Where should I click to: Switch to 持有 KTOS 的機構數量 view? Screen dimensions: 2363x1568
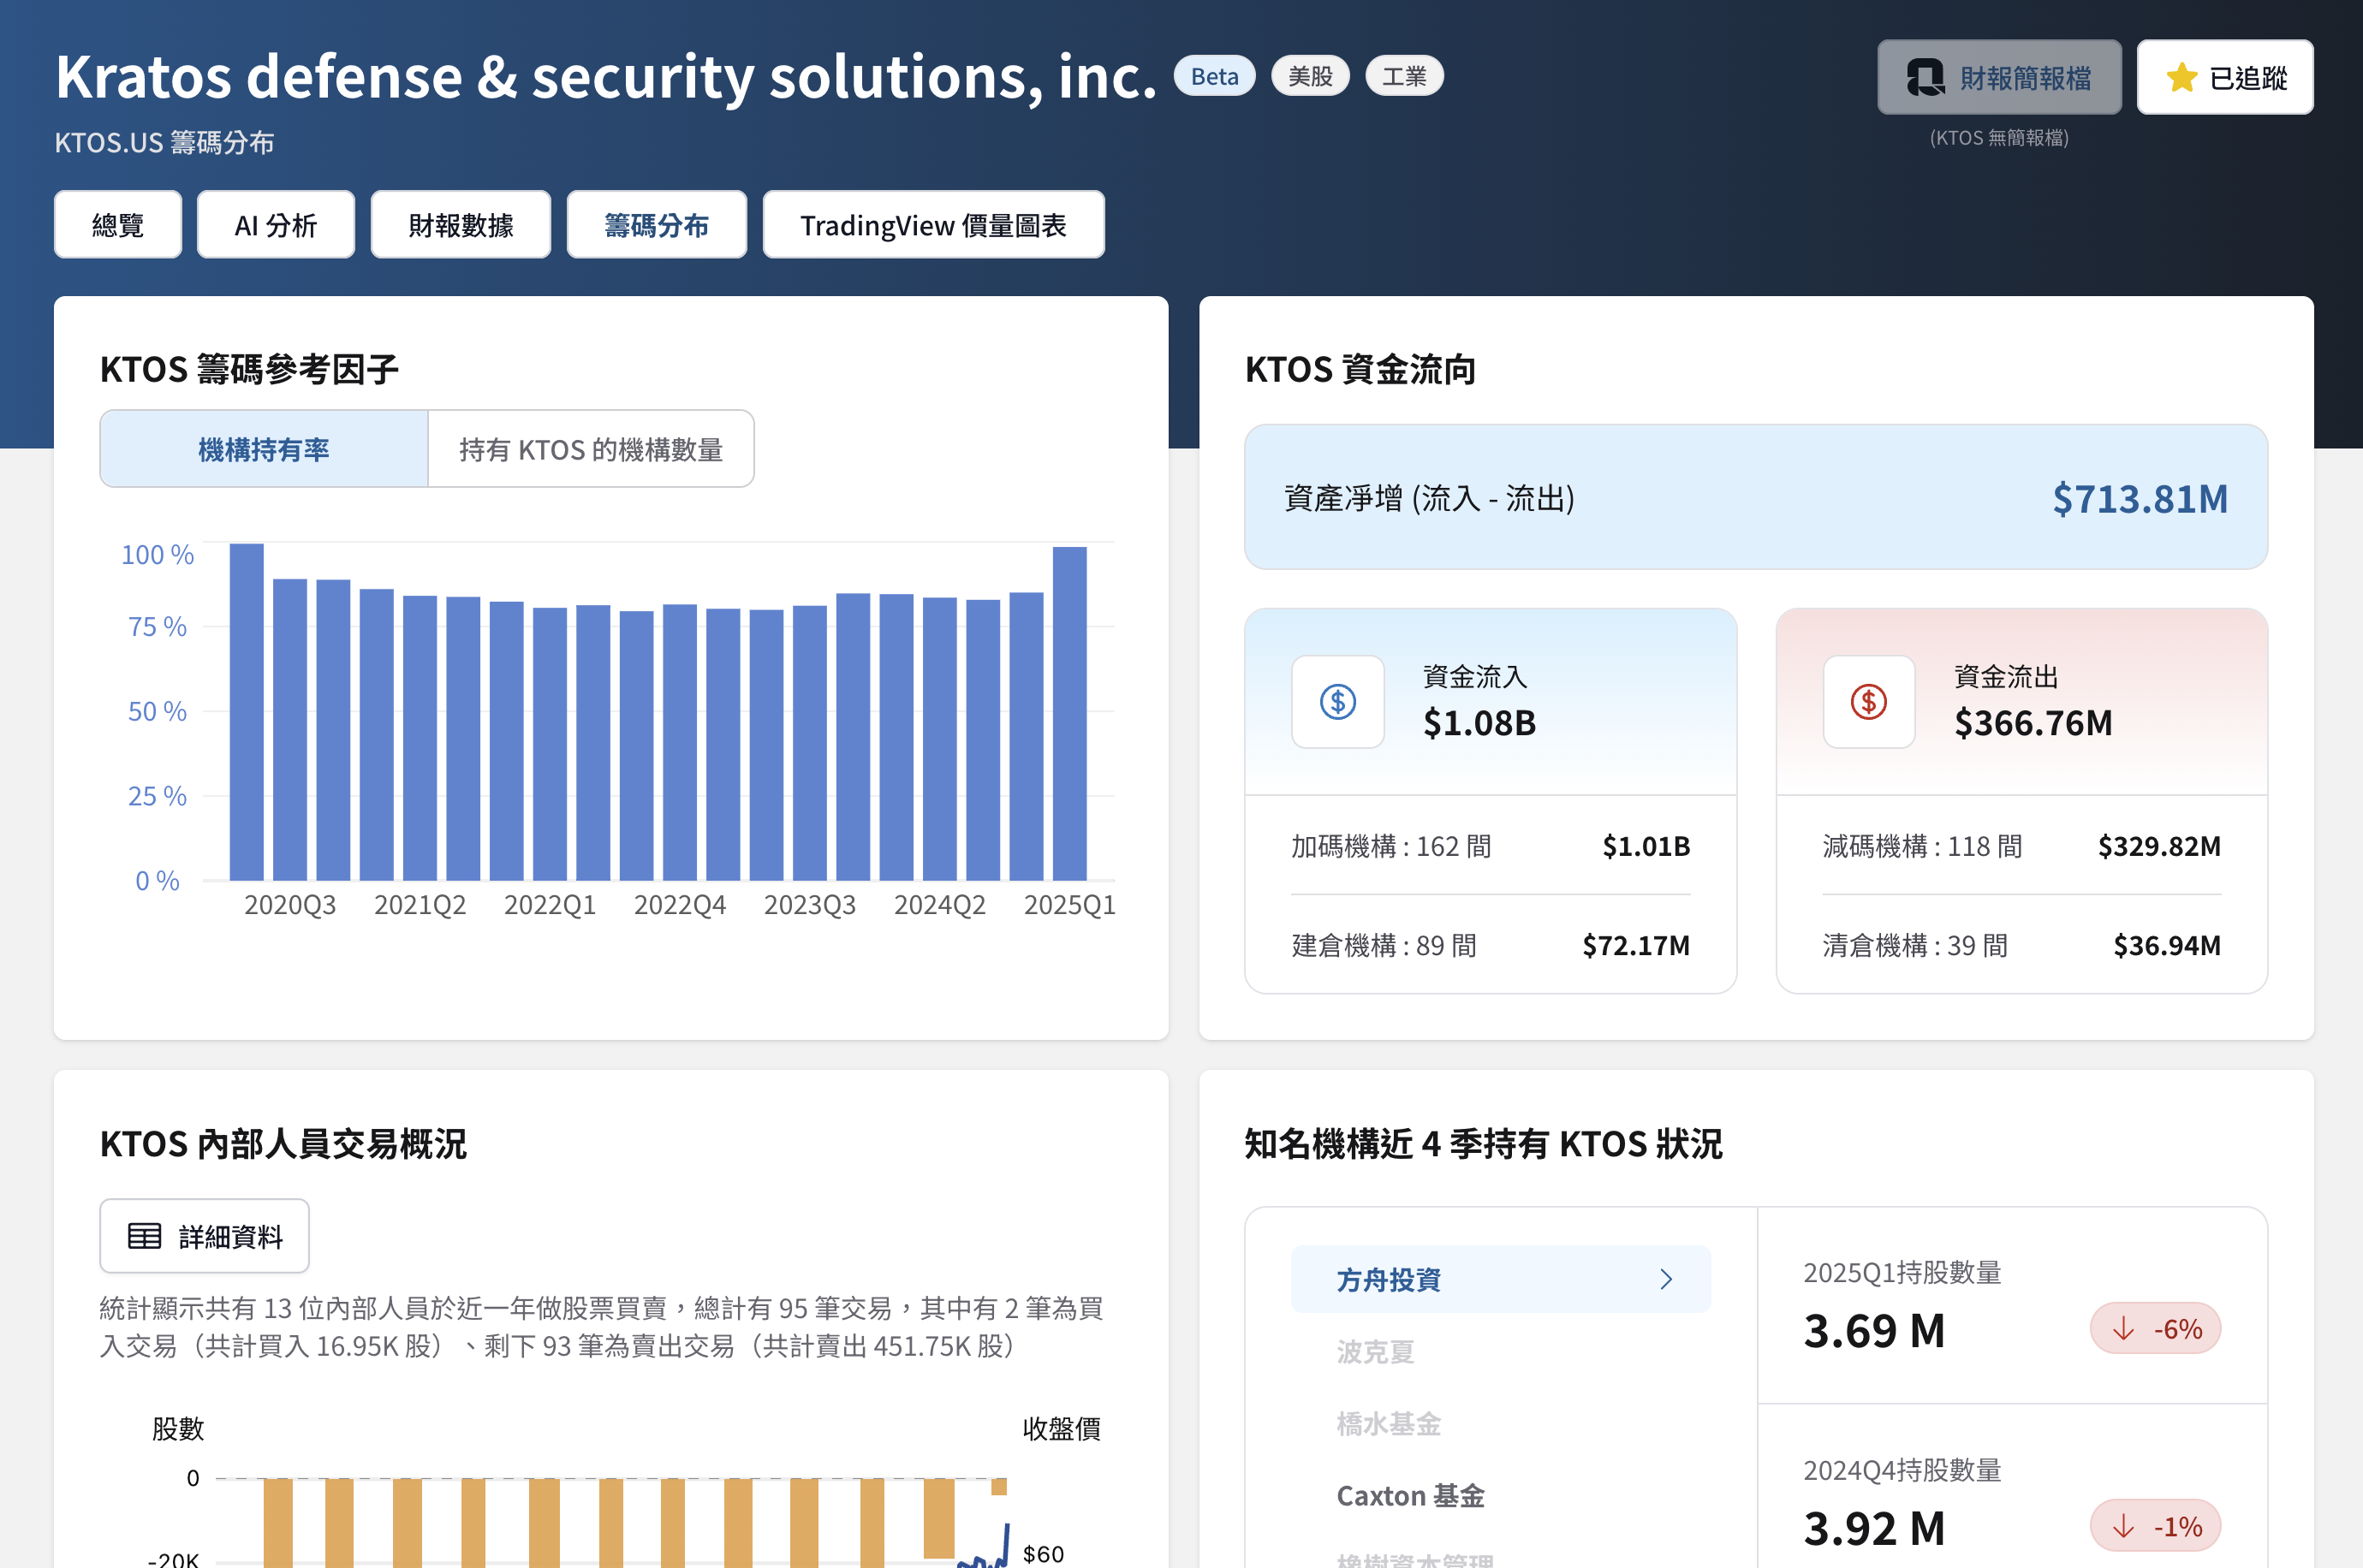pyautogui.click(x=591, y=449)
